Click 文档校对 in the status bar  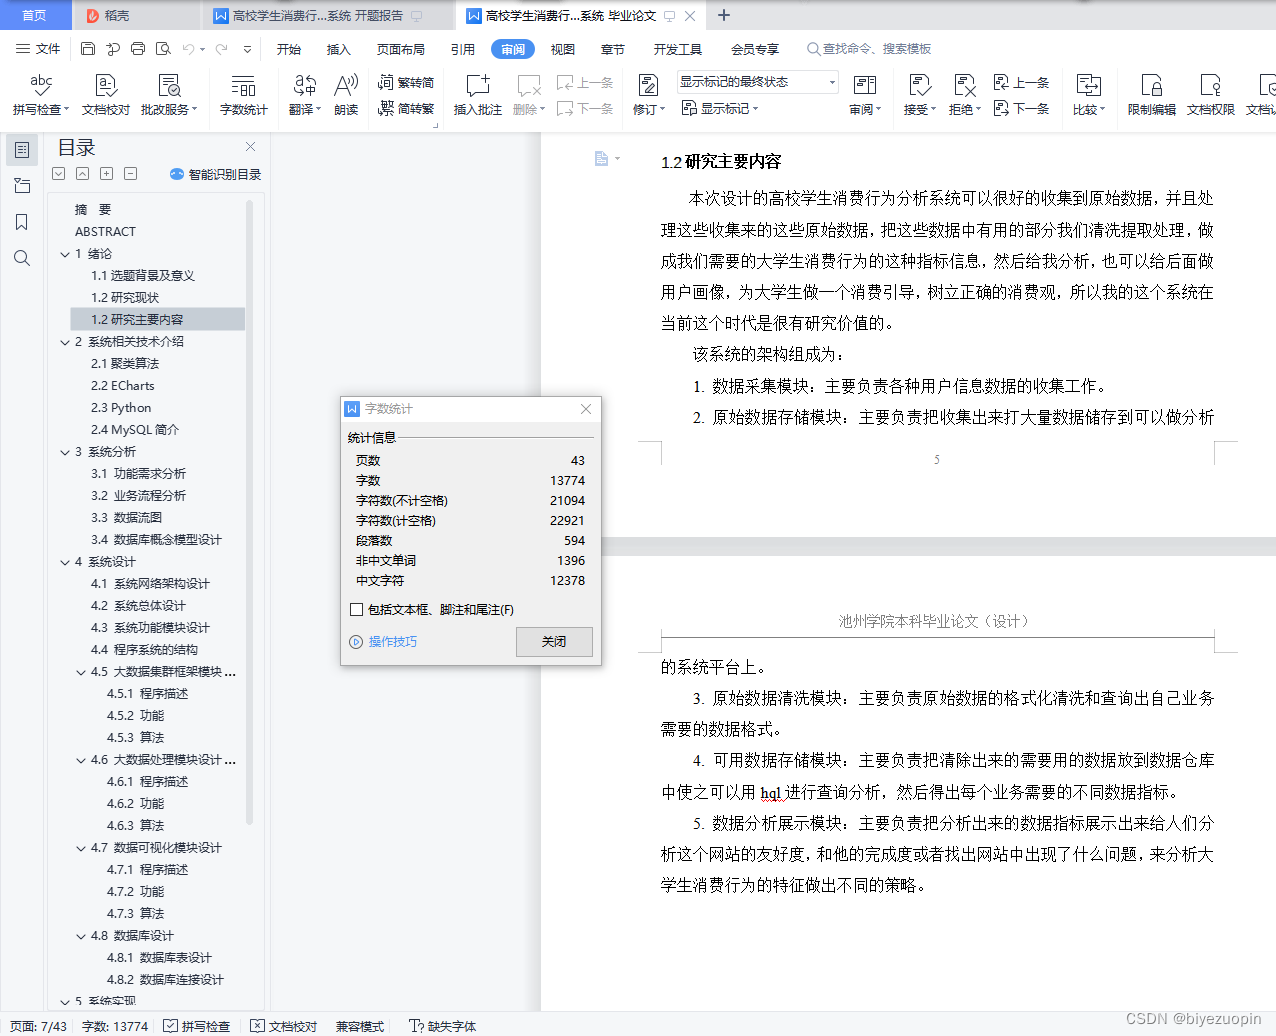coord(284,1026)
